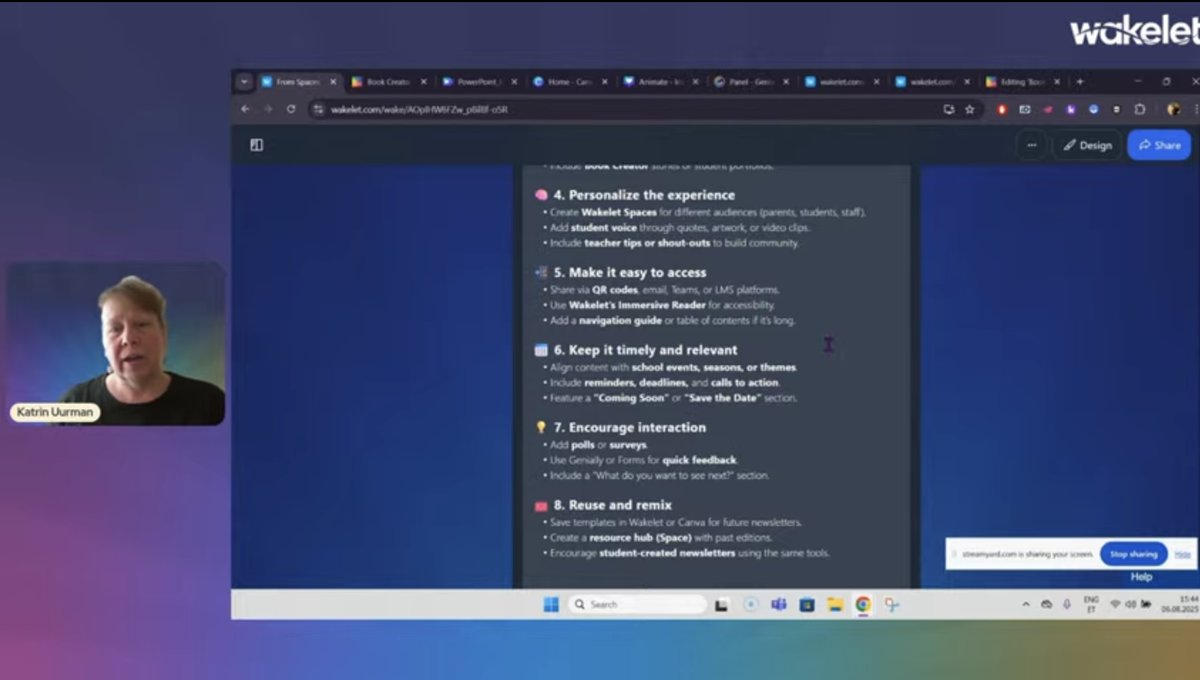Image resolution: width=1200 pixels, height=680 pixels.
Task: Open Microsoft Store from the taskbar
Action: (x=807, y=604)
